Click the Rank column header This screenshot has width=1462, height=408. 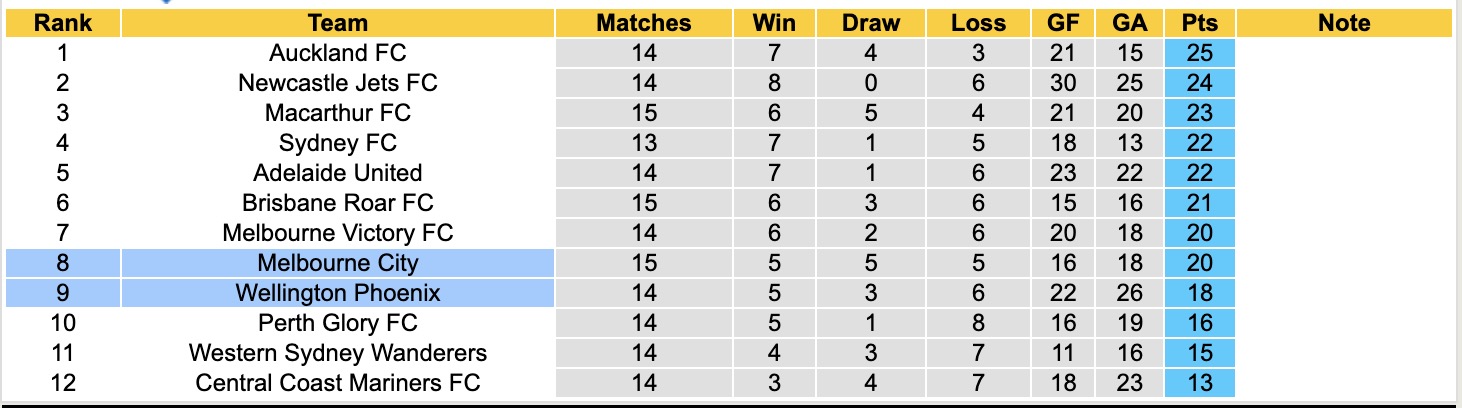(x=63, y=23)
